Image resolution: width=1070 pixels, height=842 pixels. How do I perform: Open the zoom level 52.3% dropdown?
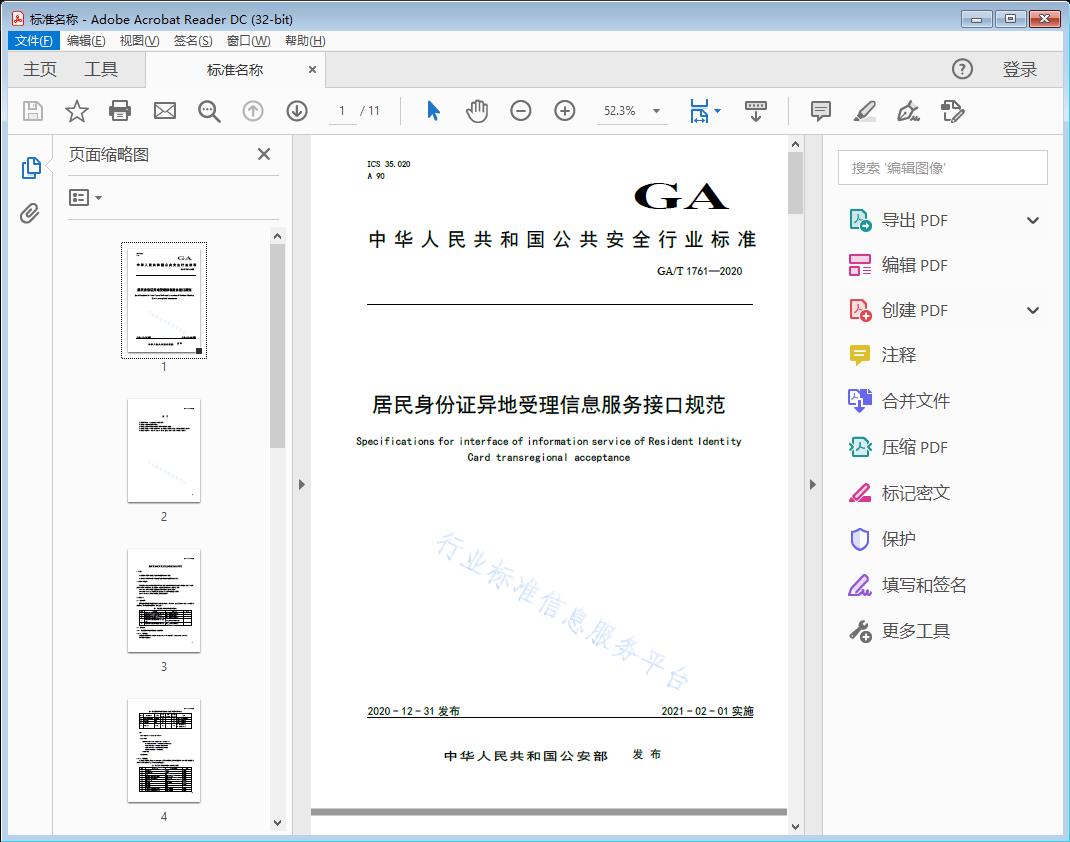tap(655, 111)
